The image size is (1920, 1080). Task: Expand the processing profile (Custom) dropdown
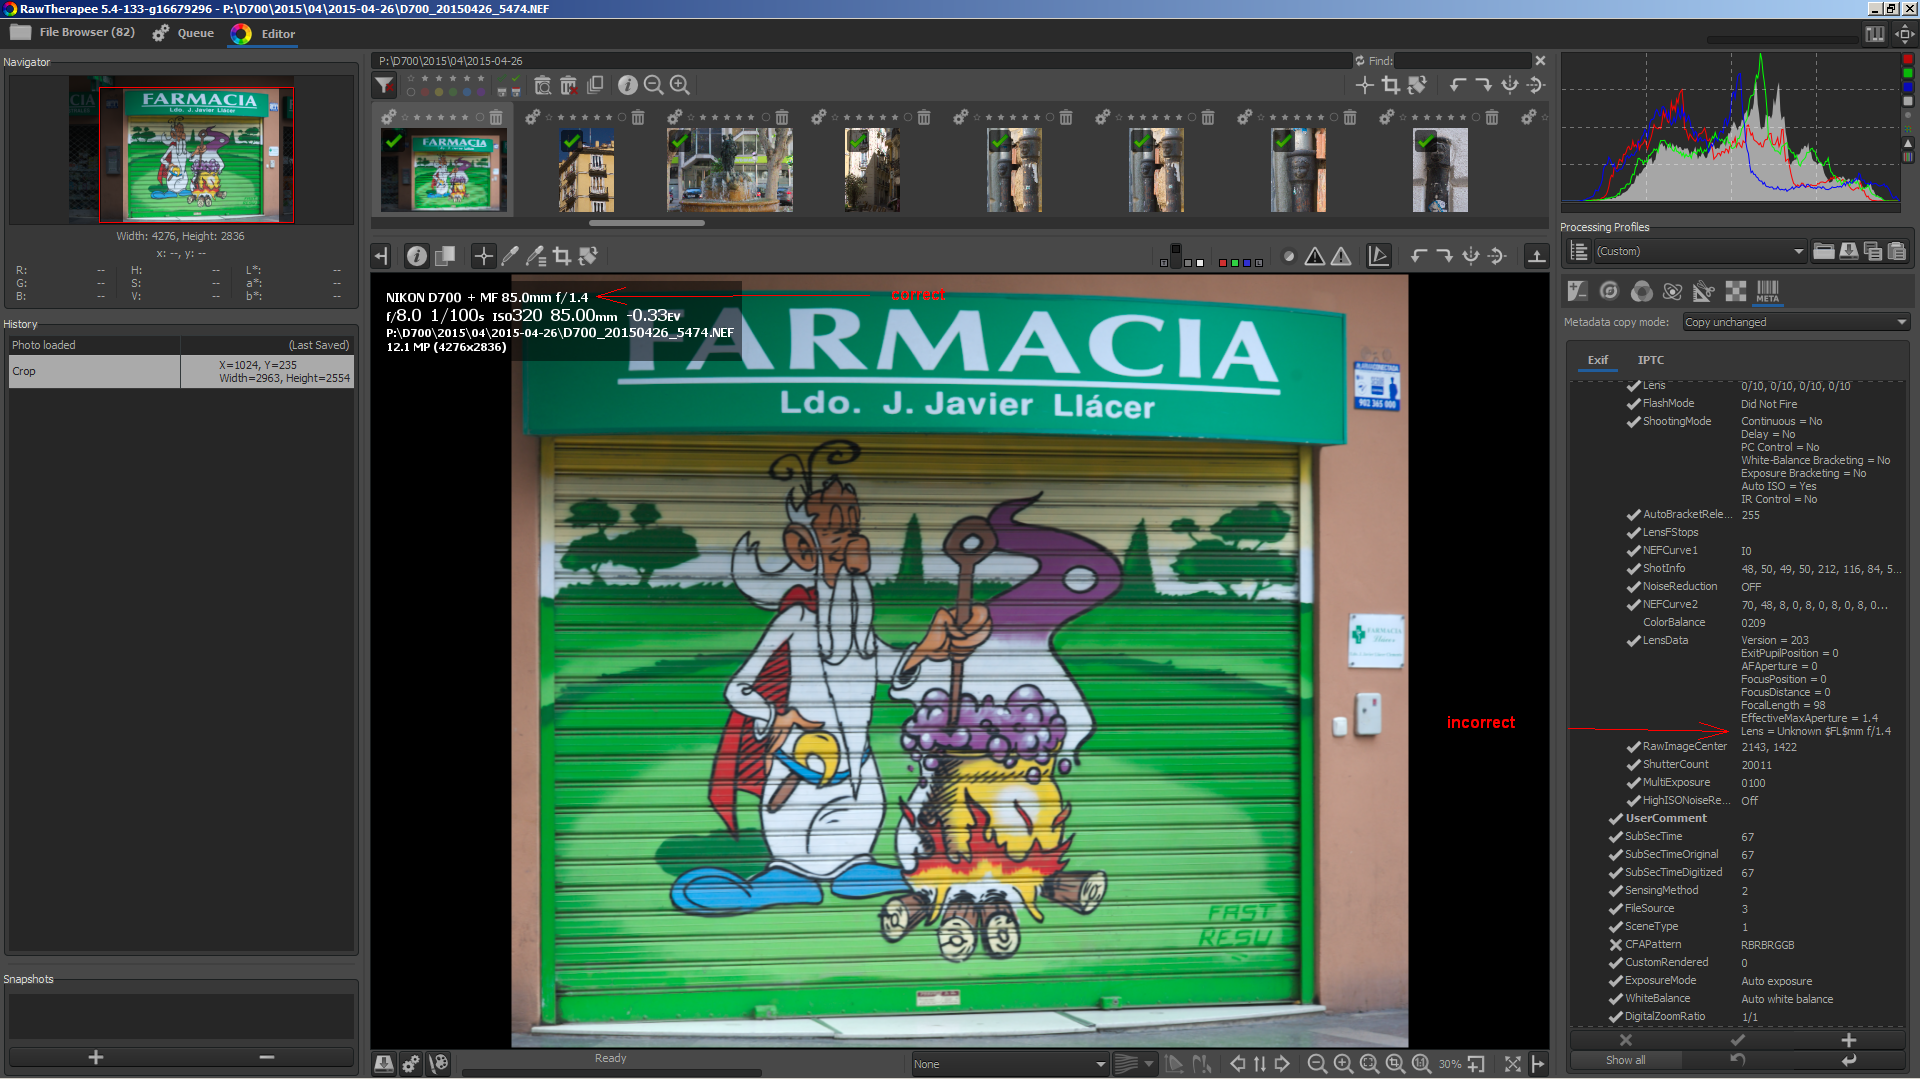pos(1700,251)
